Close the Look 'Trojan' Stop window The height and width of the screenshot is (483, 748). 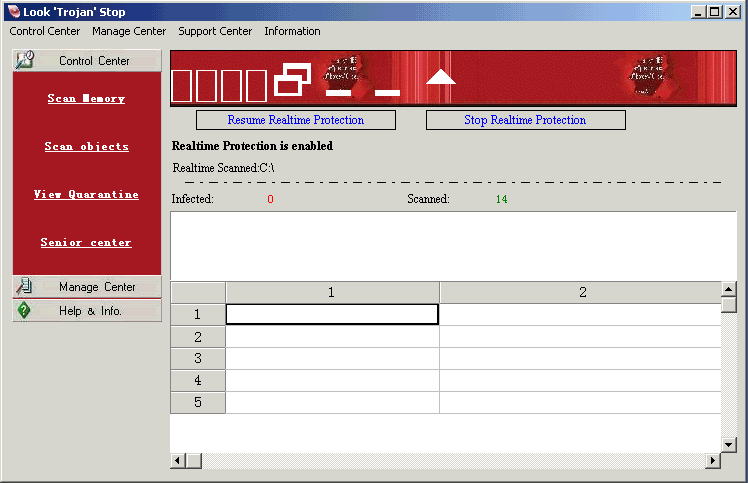[733, 11]
